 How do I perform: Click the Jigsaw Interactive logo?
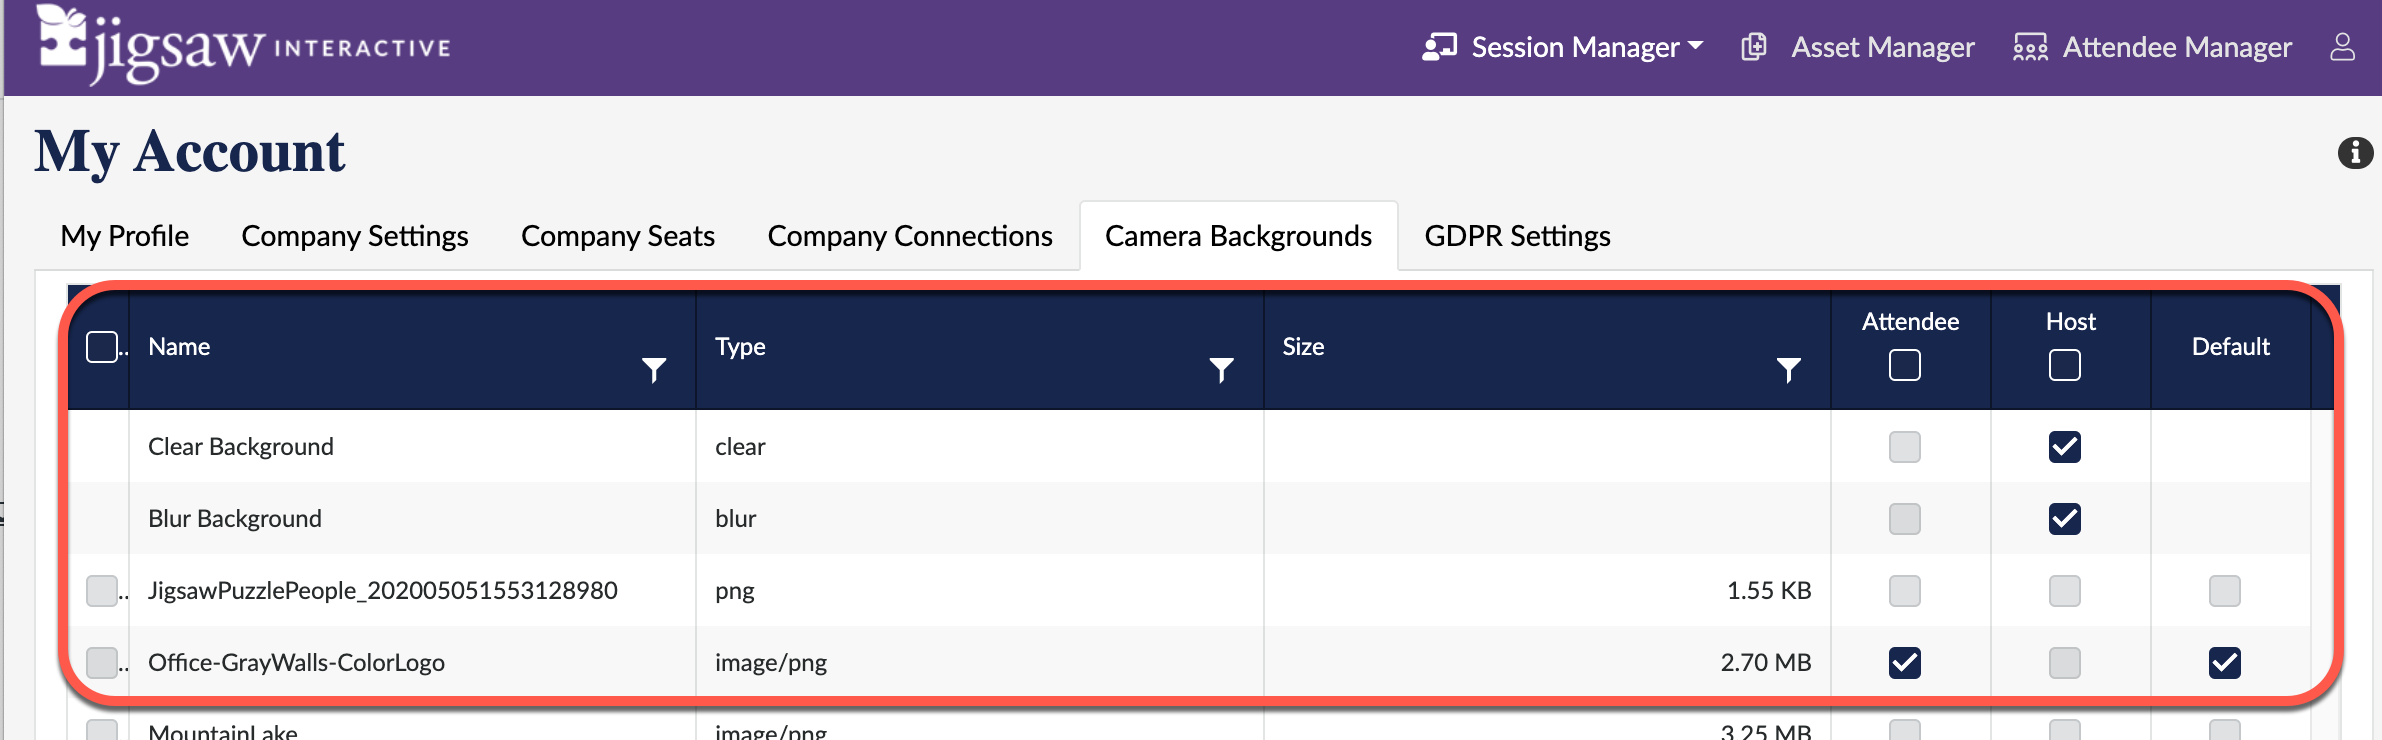tap(243, 46)
